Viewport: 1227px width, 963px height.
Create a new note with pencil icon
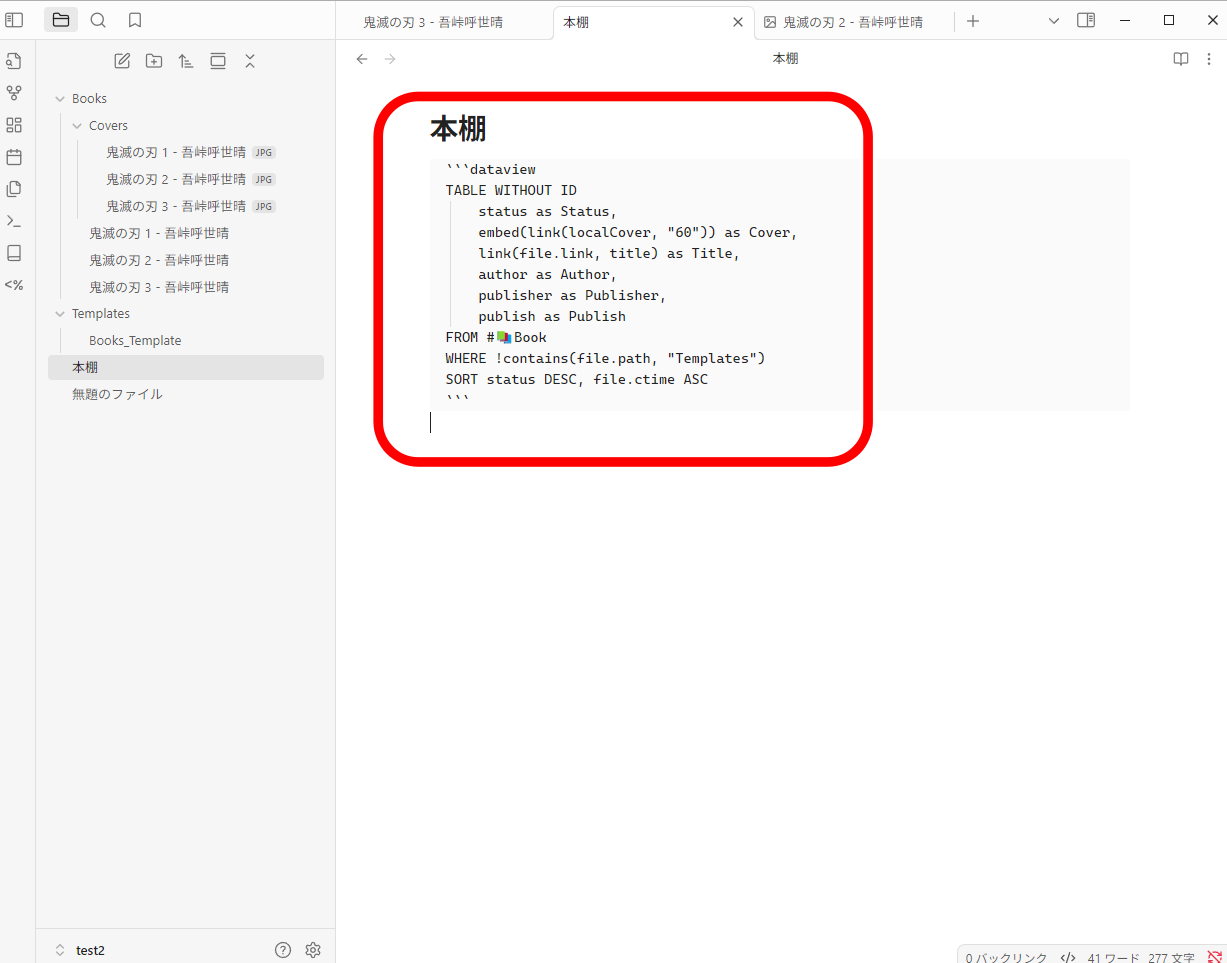[x=122, y=61]
